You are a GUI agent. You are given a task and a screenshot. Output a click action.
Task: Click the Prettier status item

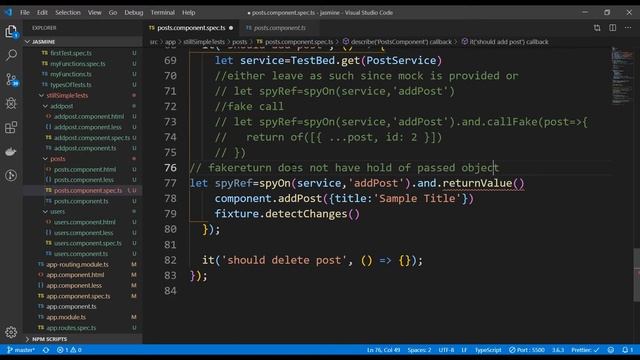coord(585,350)
